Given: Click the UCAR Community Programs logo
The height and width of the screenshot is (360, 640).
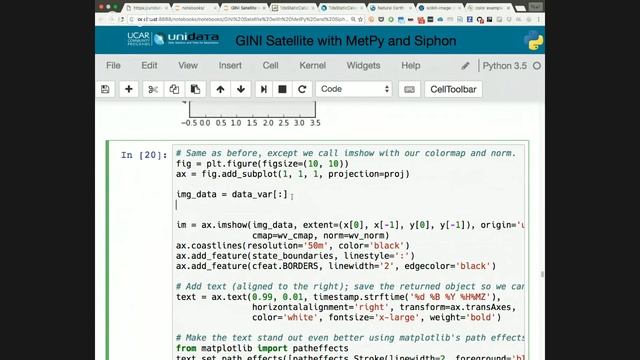Looking at the screenshot, I should (x=138, y=39).
